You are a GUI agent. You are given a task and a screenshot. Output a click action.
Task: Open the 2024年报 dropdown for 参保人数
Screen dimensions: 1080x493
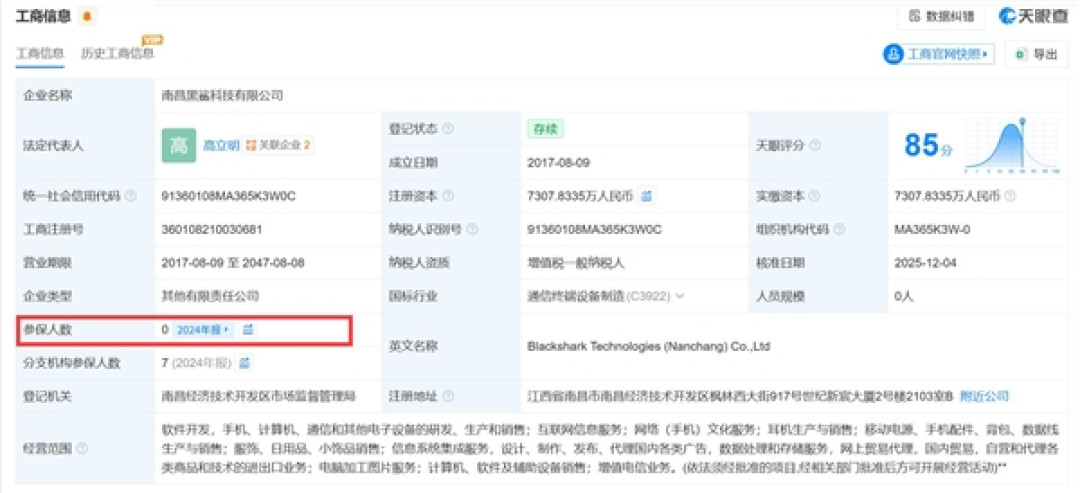203,330
